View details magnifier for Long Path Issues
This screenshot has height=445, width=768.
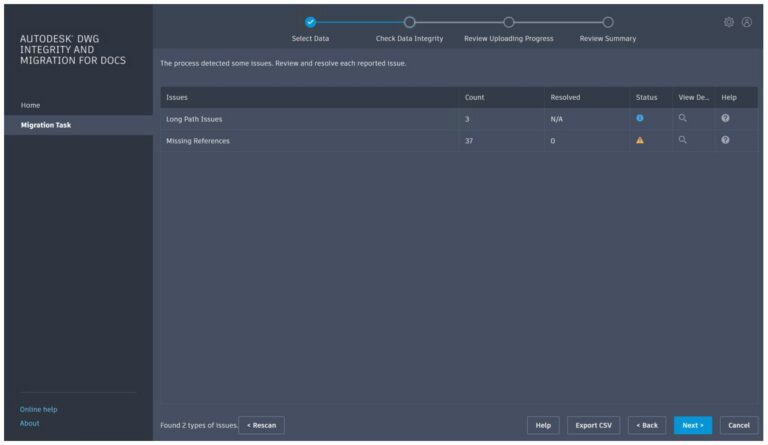[x=682, y=118]
